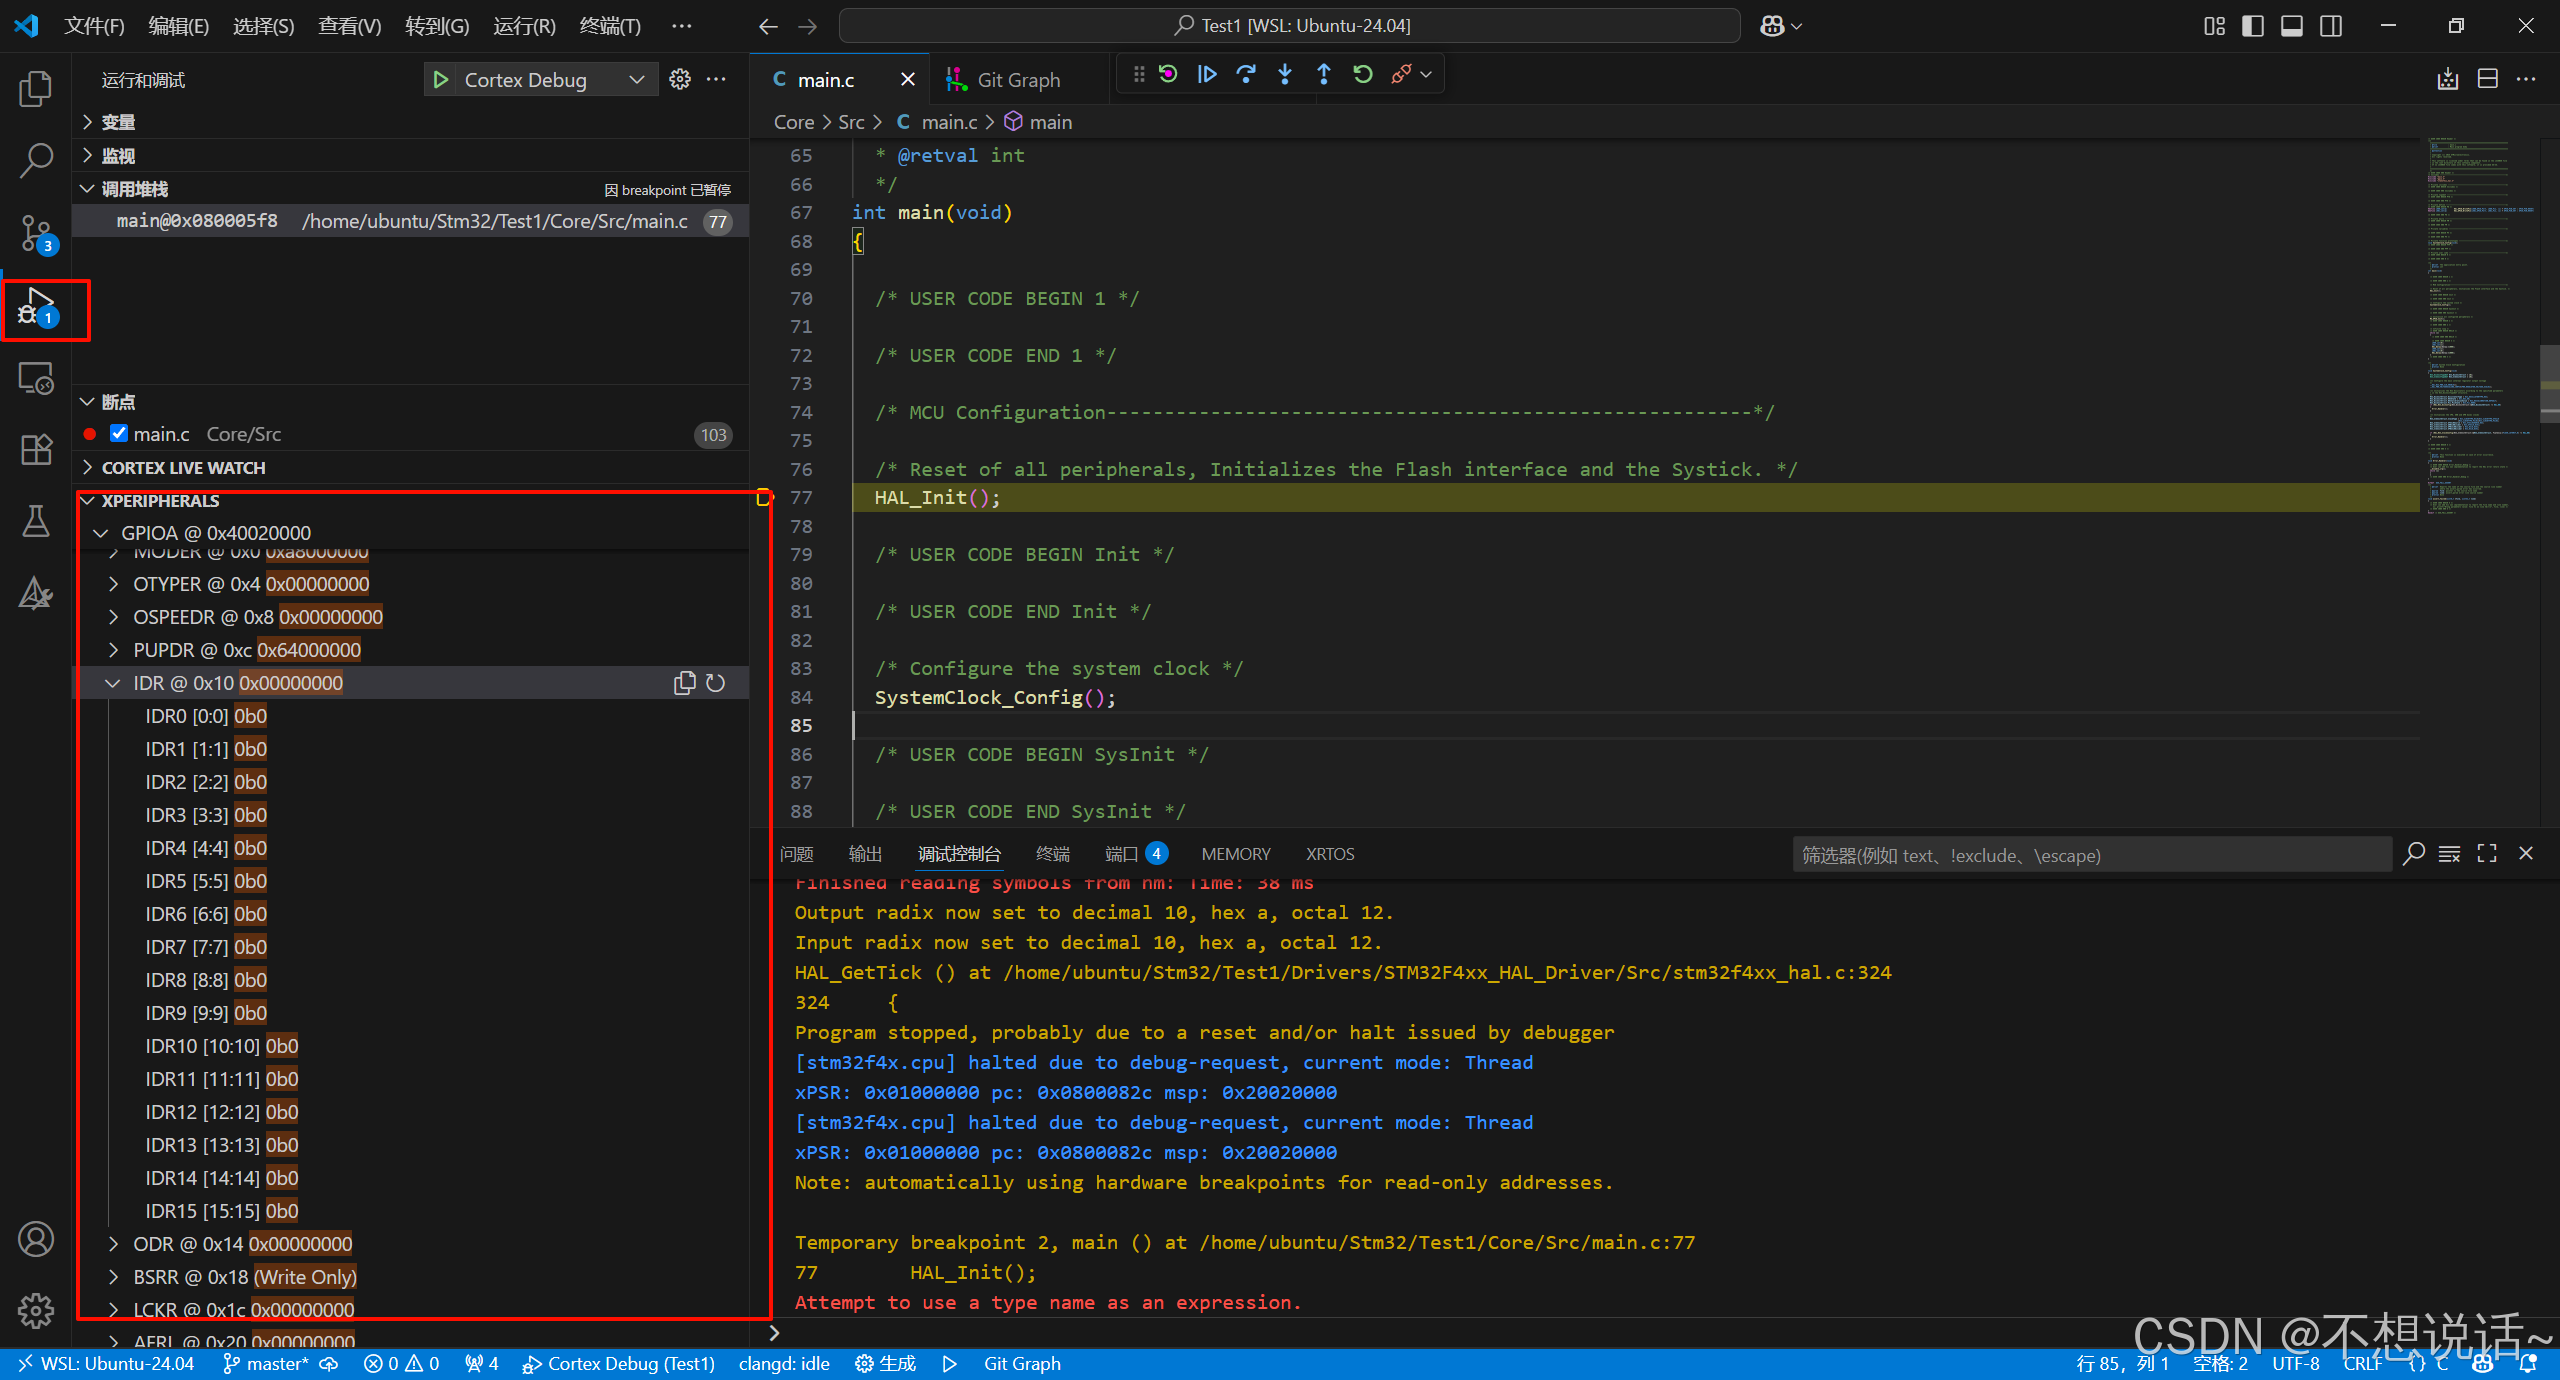Click Step Out on the debug toolbar
Screen dimensions: 2560x1380
tap(1322, 73)
